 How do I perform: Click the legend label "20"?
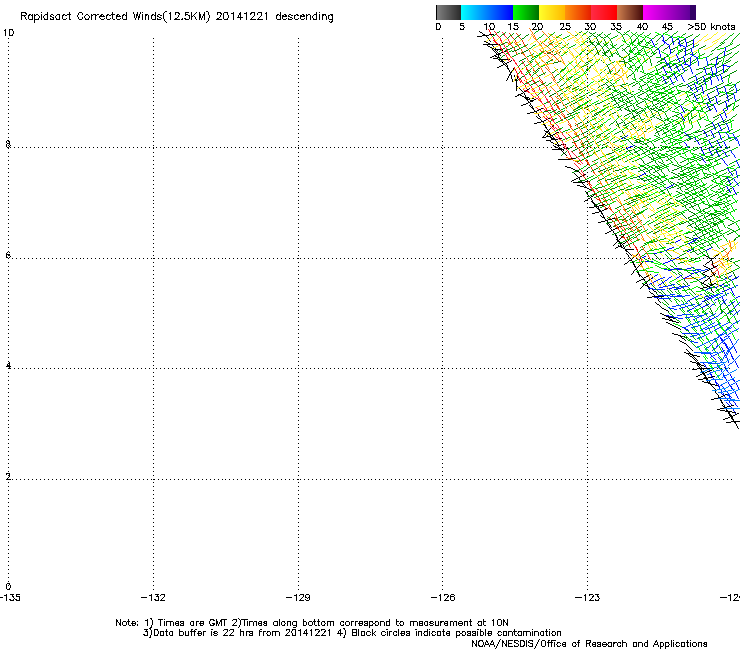(x=537, y=27)
